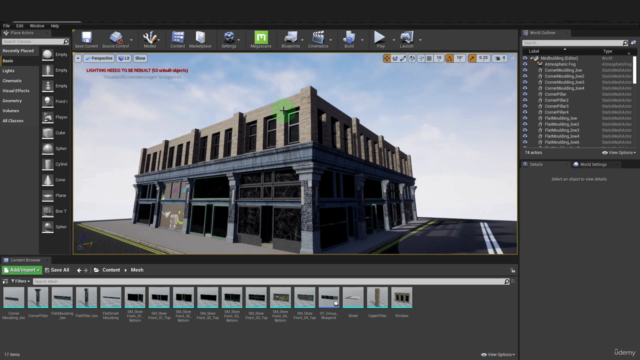Image resolution: width=640 pixels, height=360 pixels.
Task: Toggle visibility of Modbuilding (Editor) world
Action: (525, 58)
